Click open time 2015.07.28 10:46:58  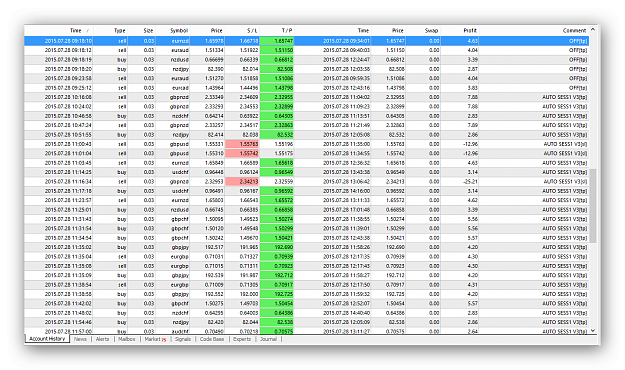click(68, 116)
